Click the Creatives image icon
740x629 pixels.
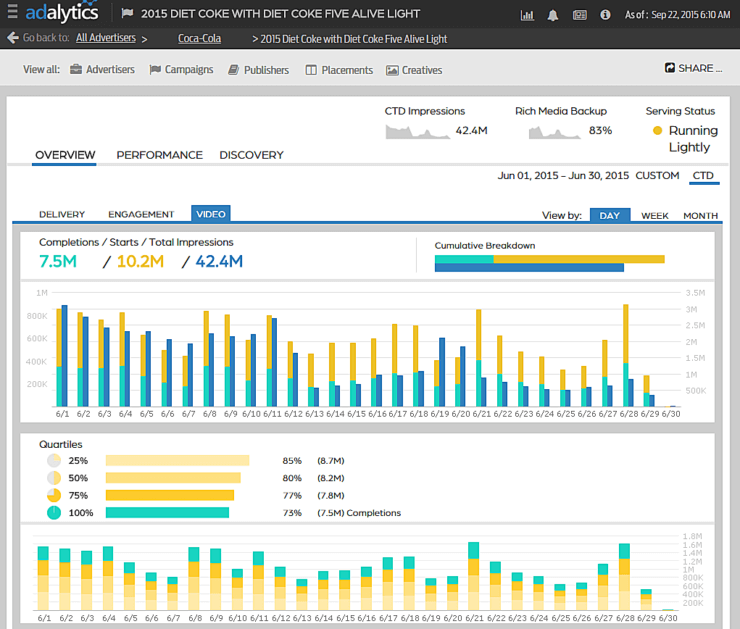[392, 70]
